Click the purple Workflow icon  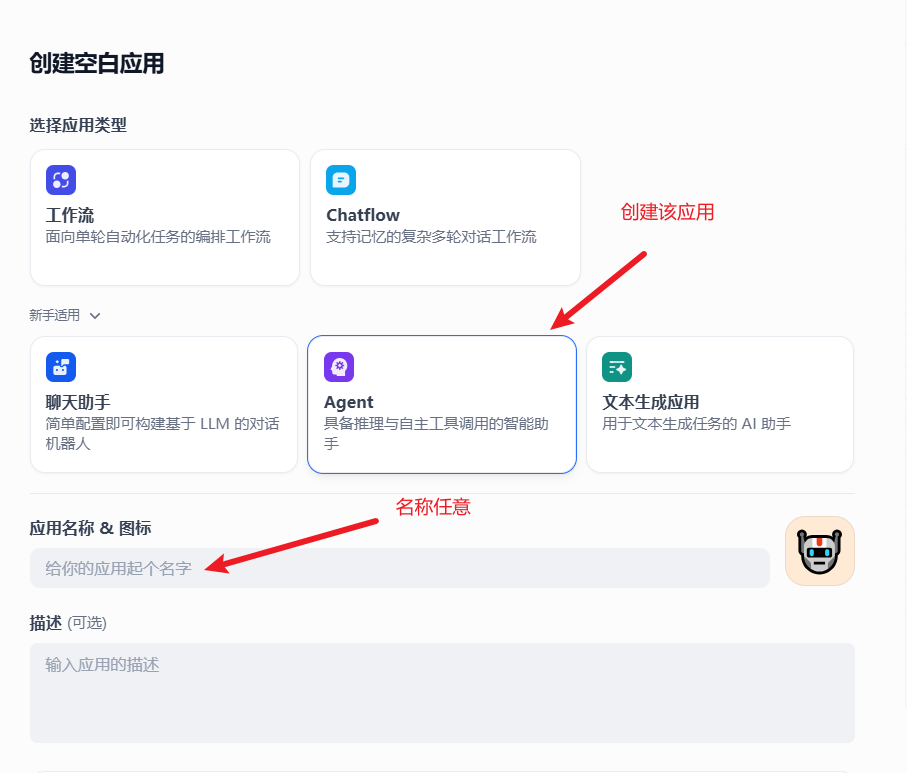pos(61,180)
